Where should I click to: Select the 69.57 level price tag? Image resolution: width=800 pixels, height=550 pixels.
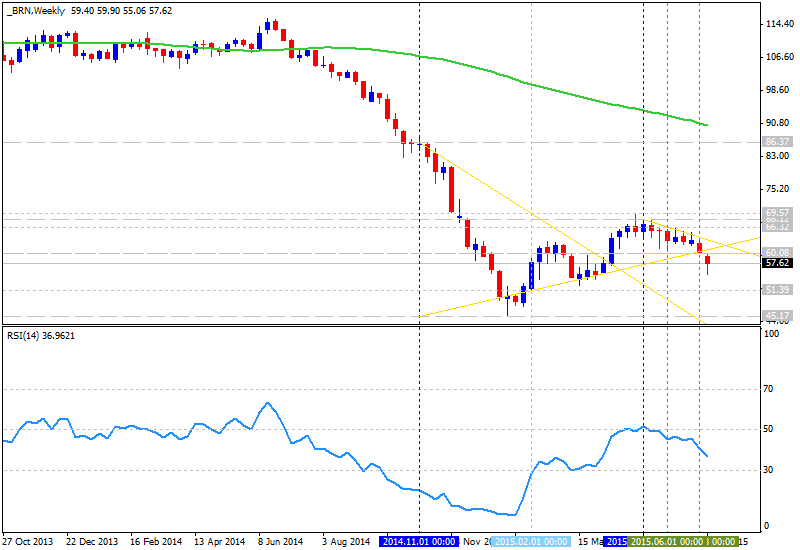pyautogui.click(x=778, y=212)
